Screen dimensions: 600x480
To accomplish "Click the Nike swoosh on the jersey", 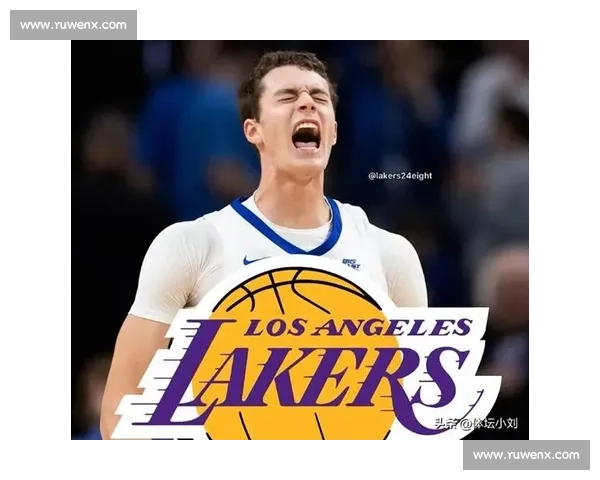I will (256, 260).
